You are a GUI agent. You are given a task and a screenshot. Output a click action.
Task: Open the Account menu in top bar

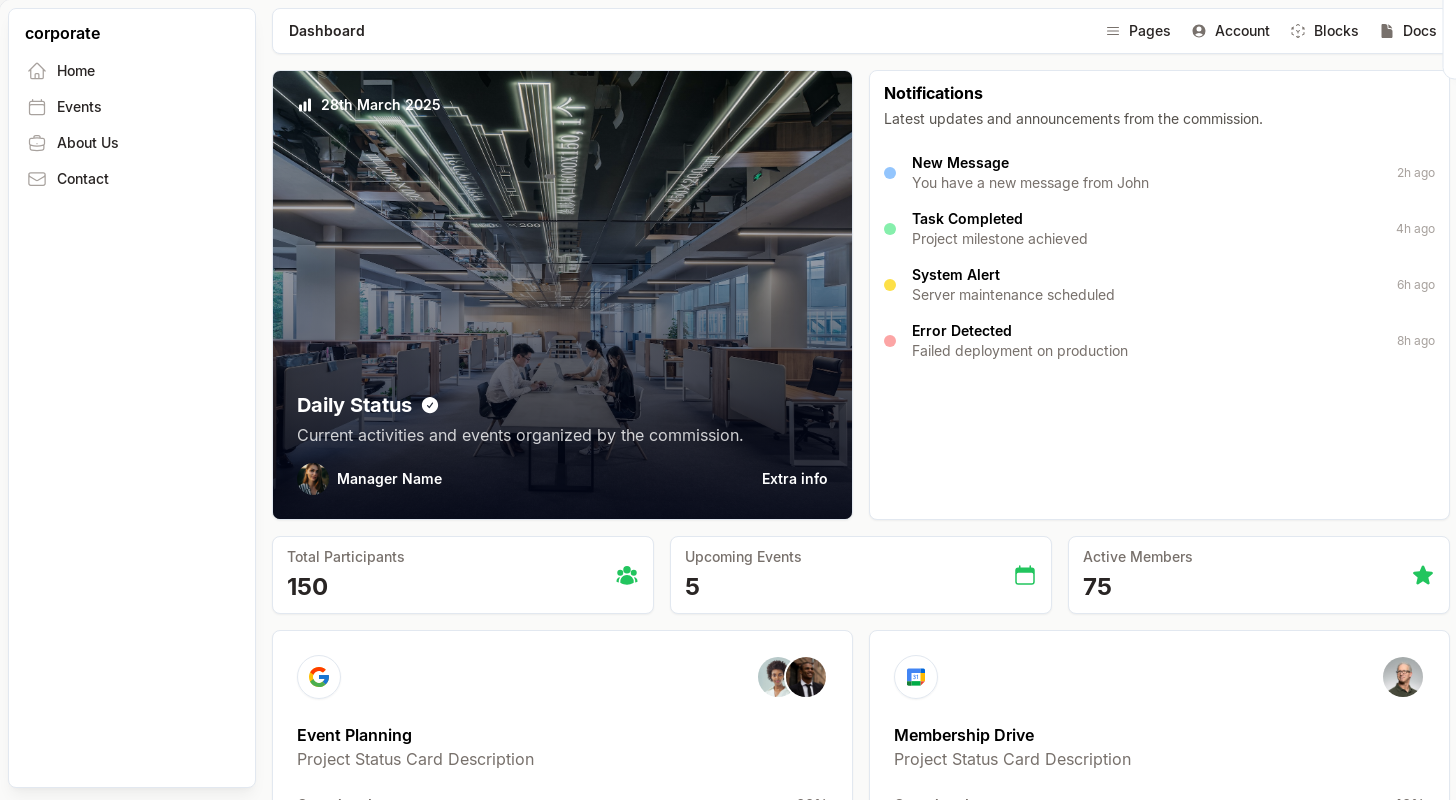pyautogui.click(x=1231, y=31)
